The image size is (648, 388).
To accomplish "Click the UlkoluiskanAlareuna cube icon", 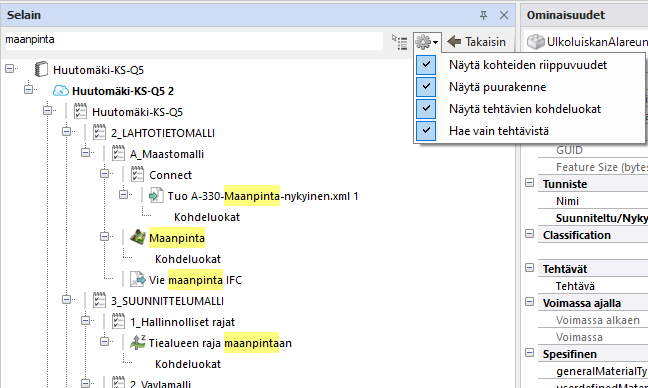I will click(x=536, y=42).
